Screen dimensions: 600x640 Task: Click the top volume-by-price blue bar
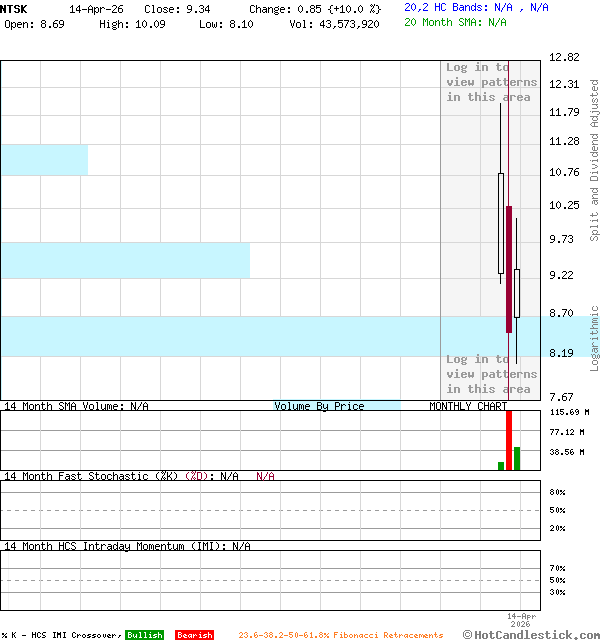44,160
